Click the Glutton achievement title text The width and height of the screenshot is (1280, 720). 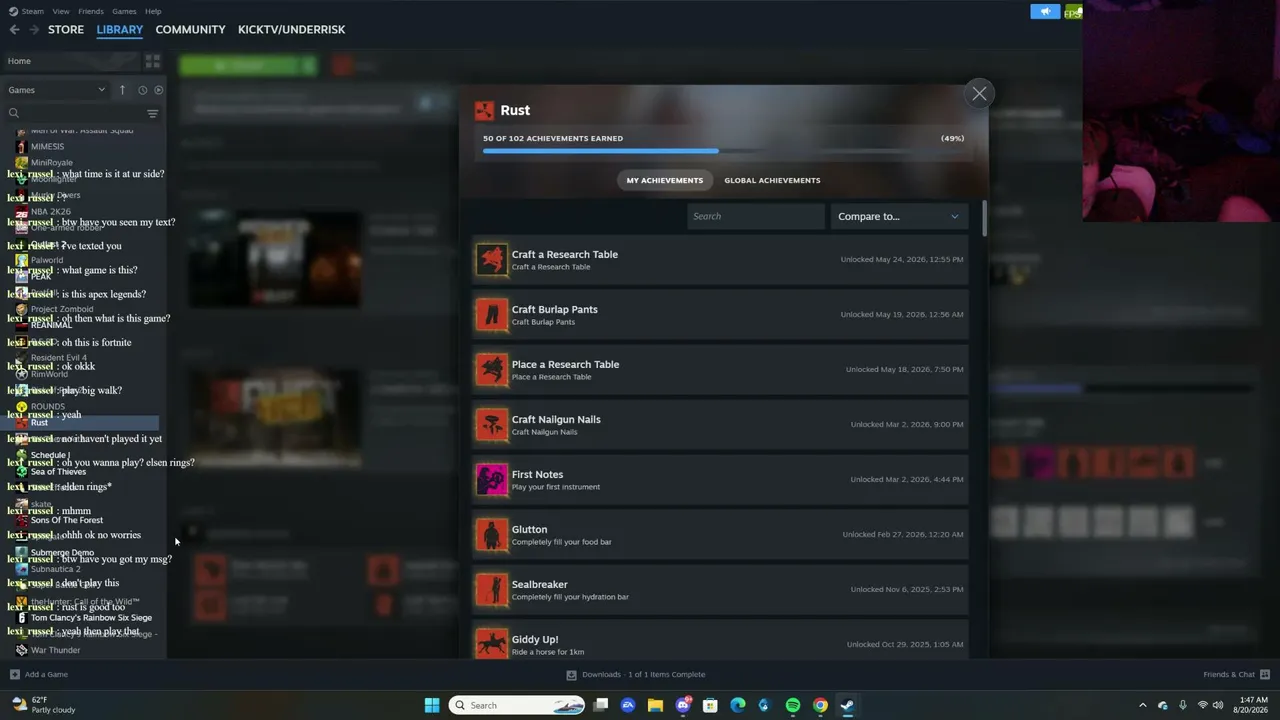point(529,529)
